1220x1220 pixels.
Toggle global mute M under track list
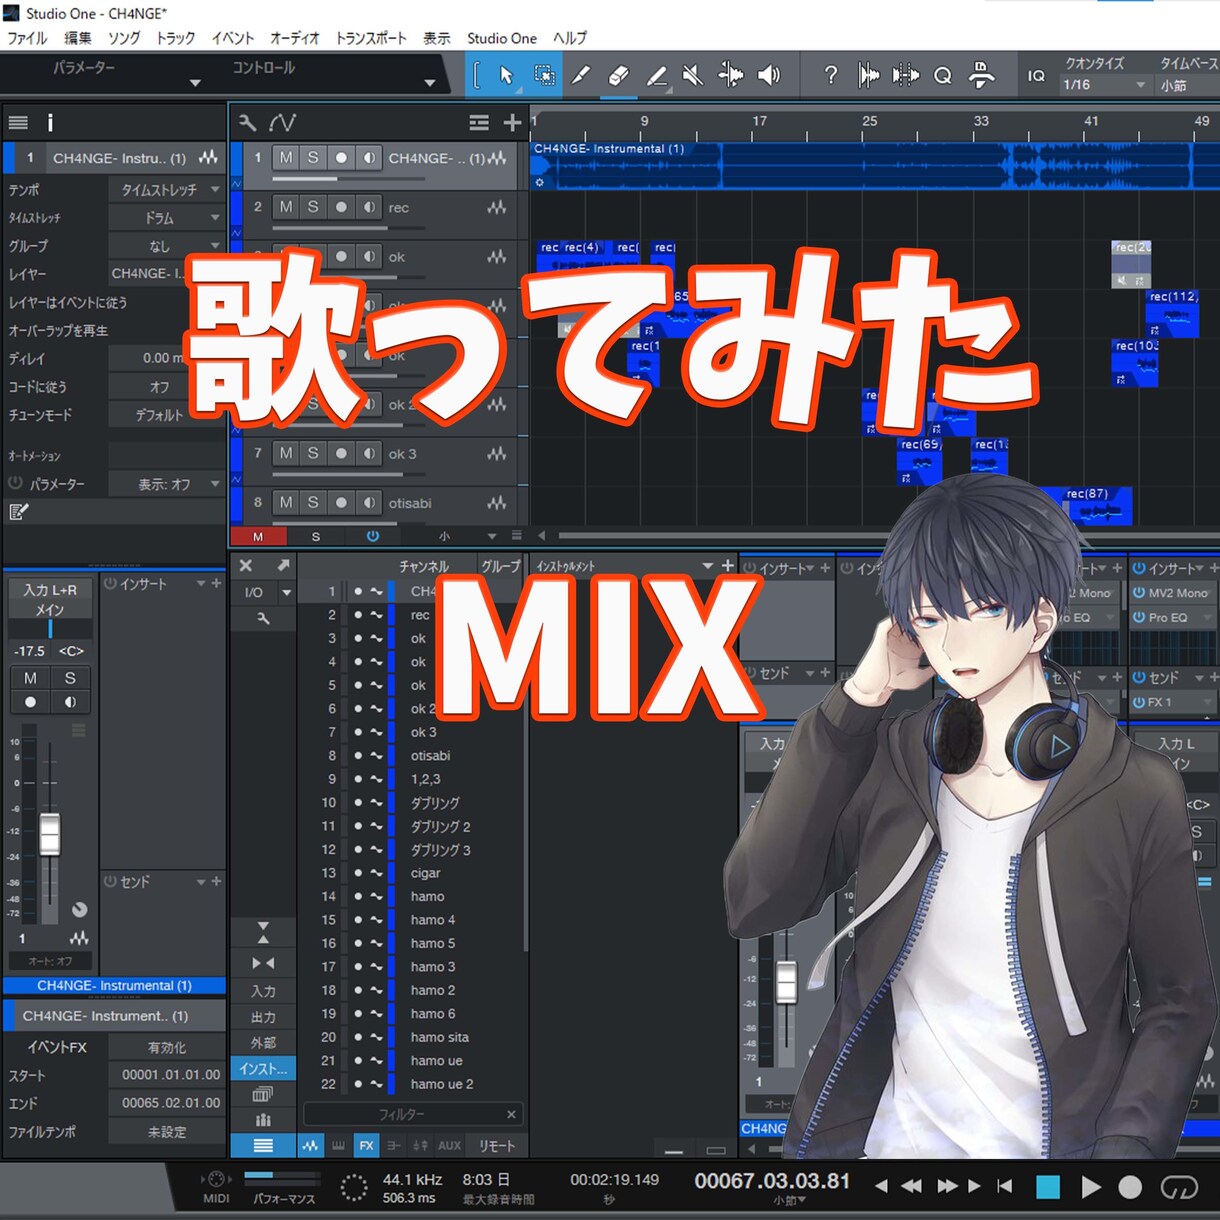point(258,537)
